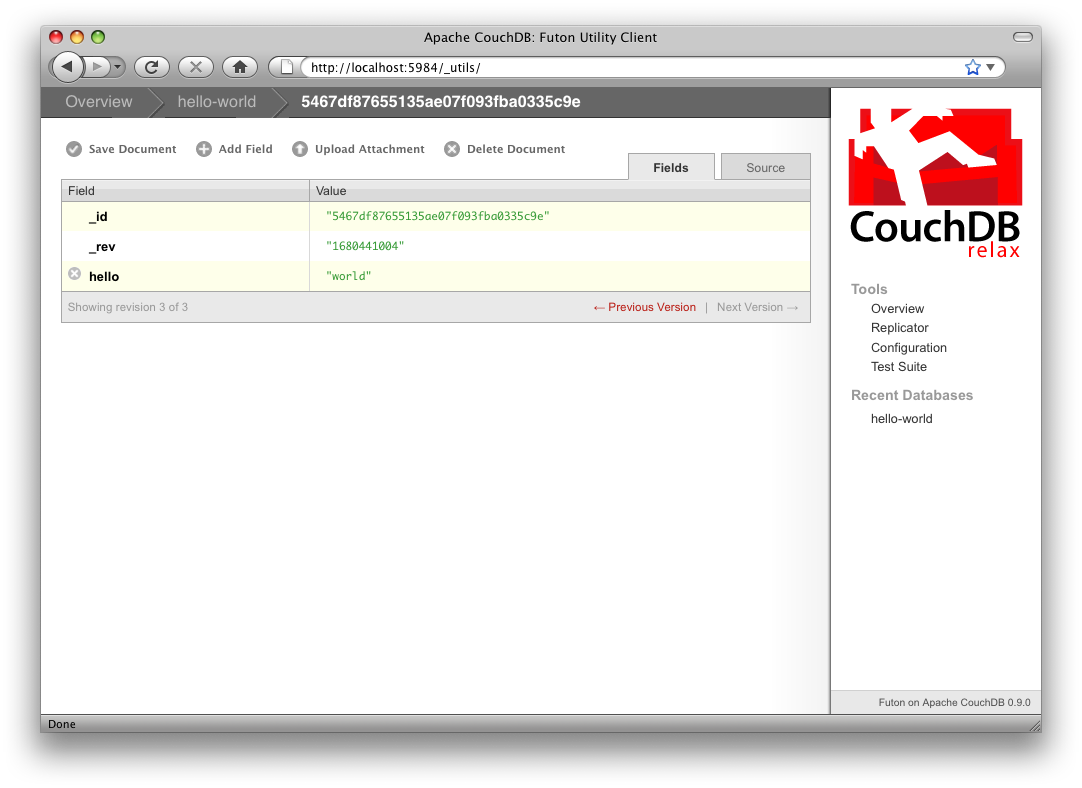Zoom the window with the green button
The width and height of the screenshot is (1082, 788).
click(98, 37)
